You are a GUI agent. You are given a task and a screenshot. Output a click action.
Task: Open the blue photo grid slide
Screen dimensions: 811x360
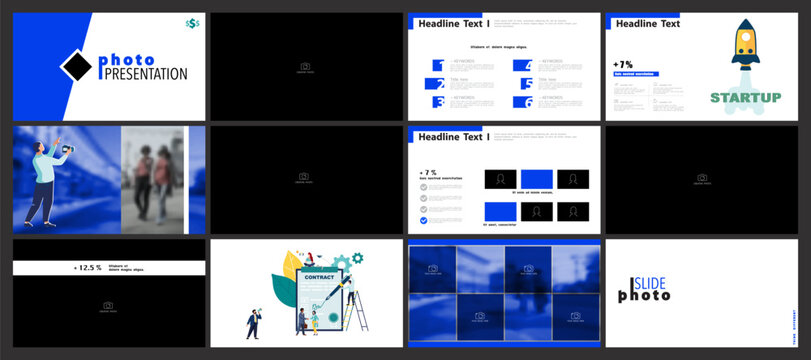(x=504, y=293)
